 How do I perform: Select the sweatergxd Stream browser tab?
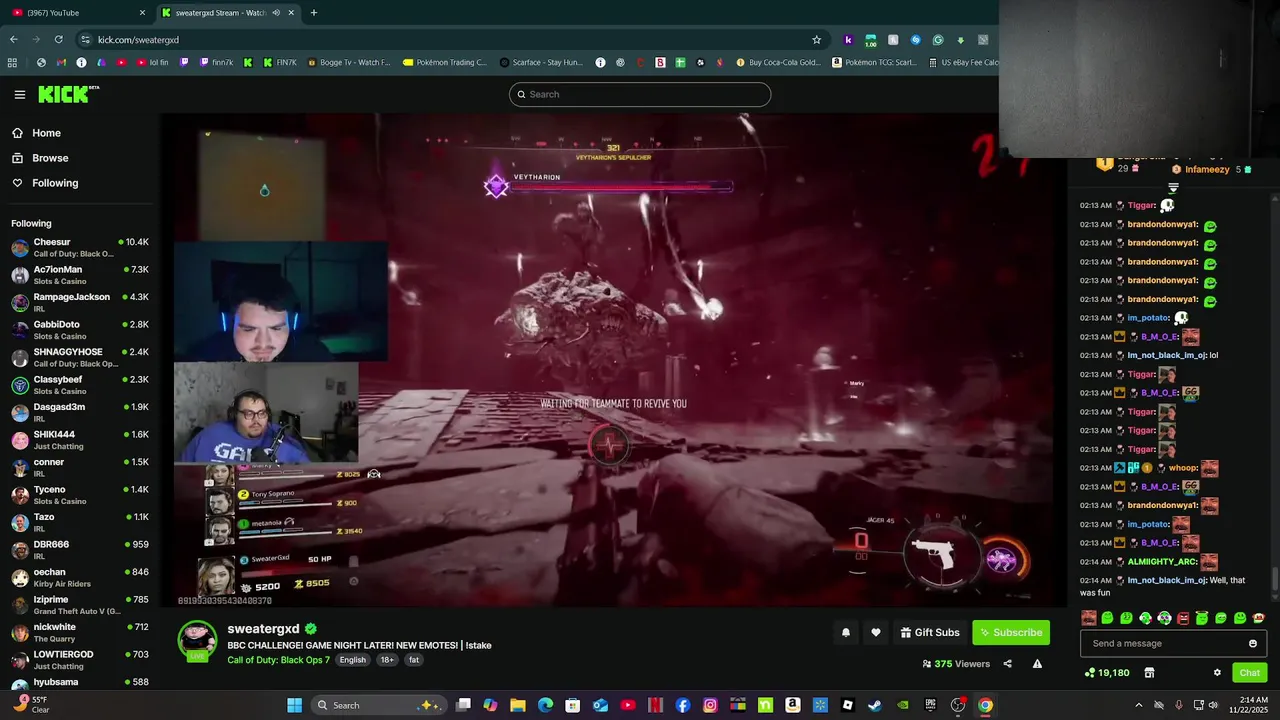[227, 12]
